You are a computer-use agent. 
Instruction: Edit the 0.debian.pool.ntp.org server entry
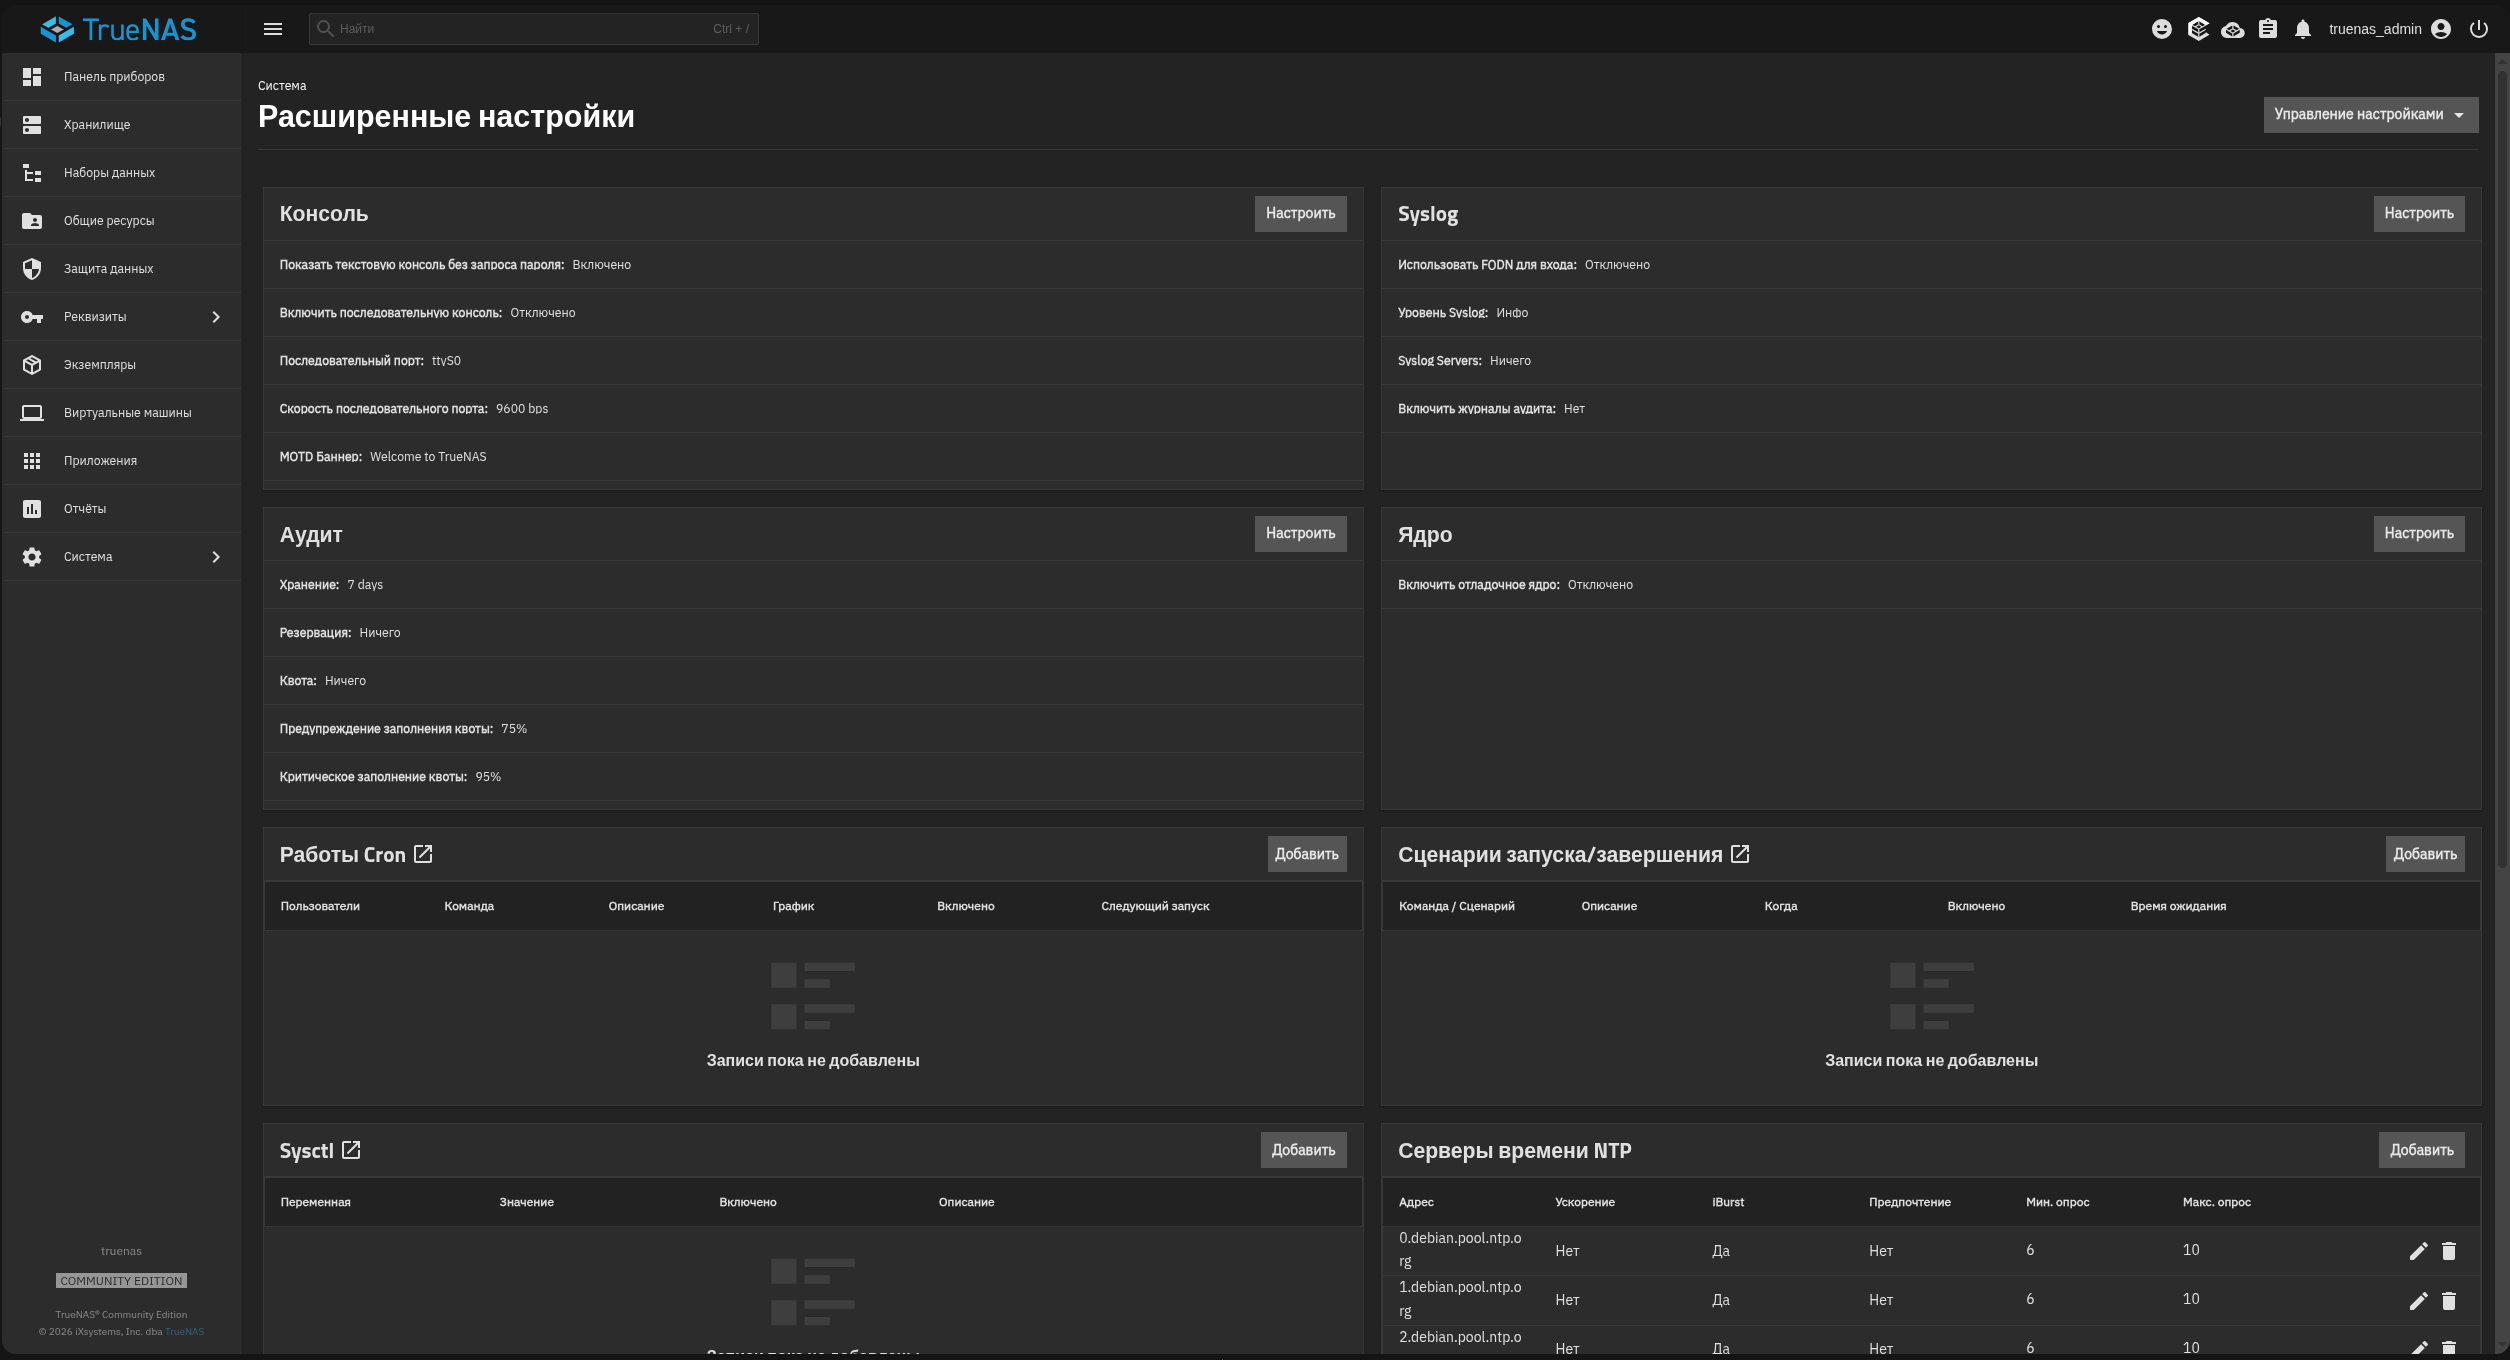pyautogui.click(x=2418, y=1251)
